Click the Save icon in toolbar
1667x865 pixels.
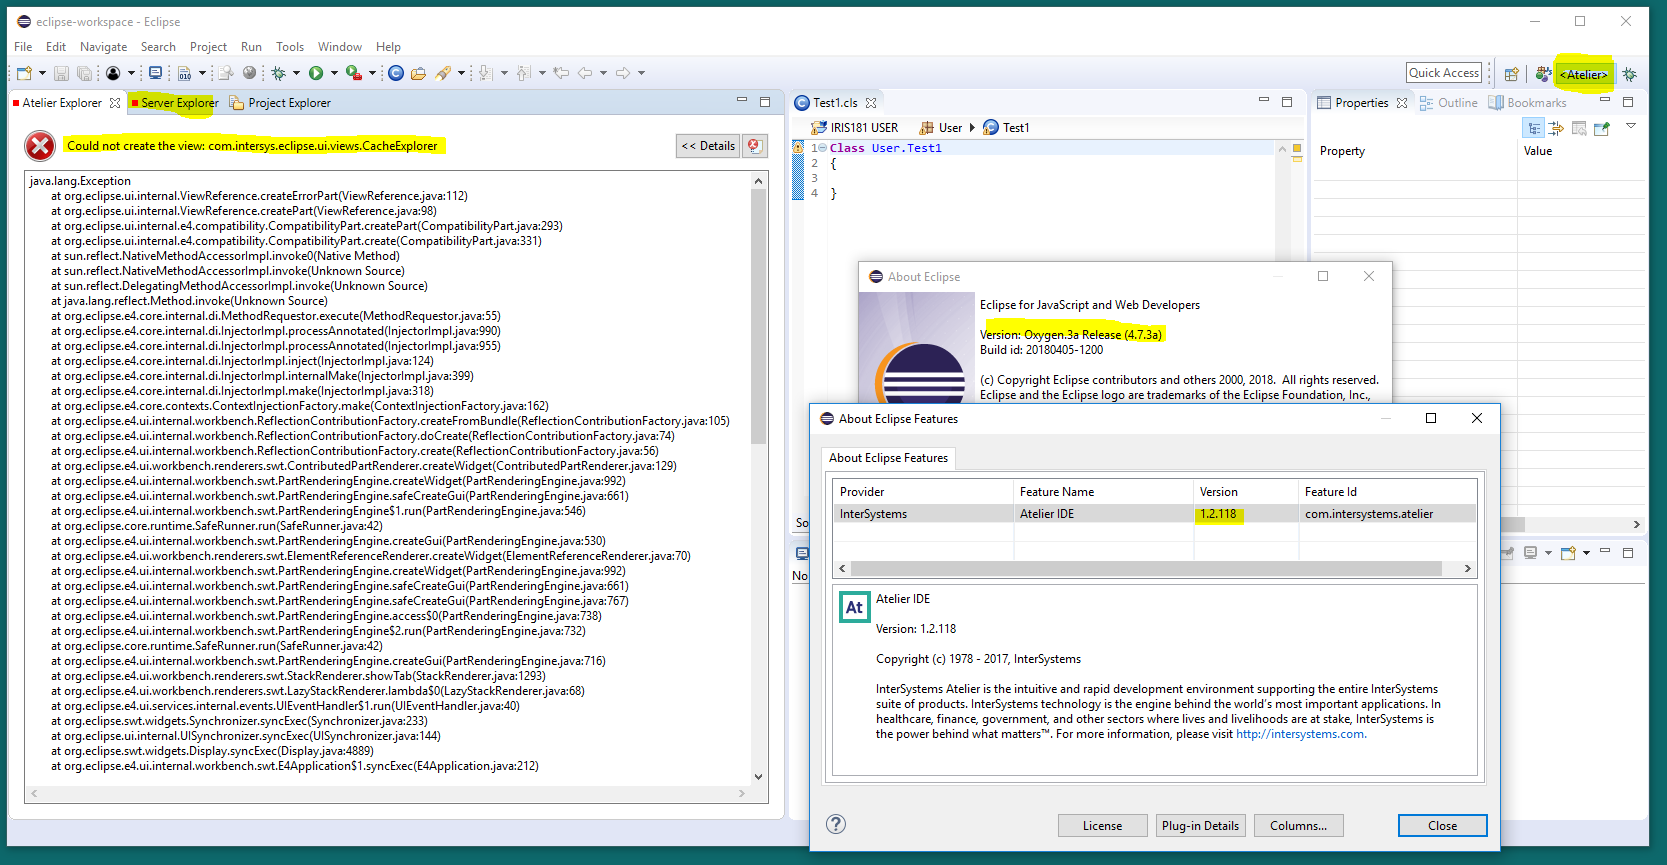(61, 73)
